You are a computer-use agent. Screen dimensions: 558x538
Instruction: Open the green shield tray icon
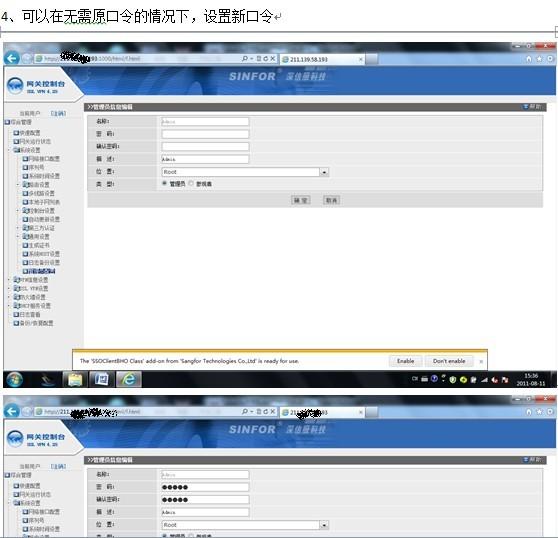pos(453,380)
